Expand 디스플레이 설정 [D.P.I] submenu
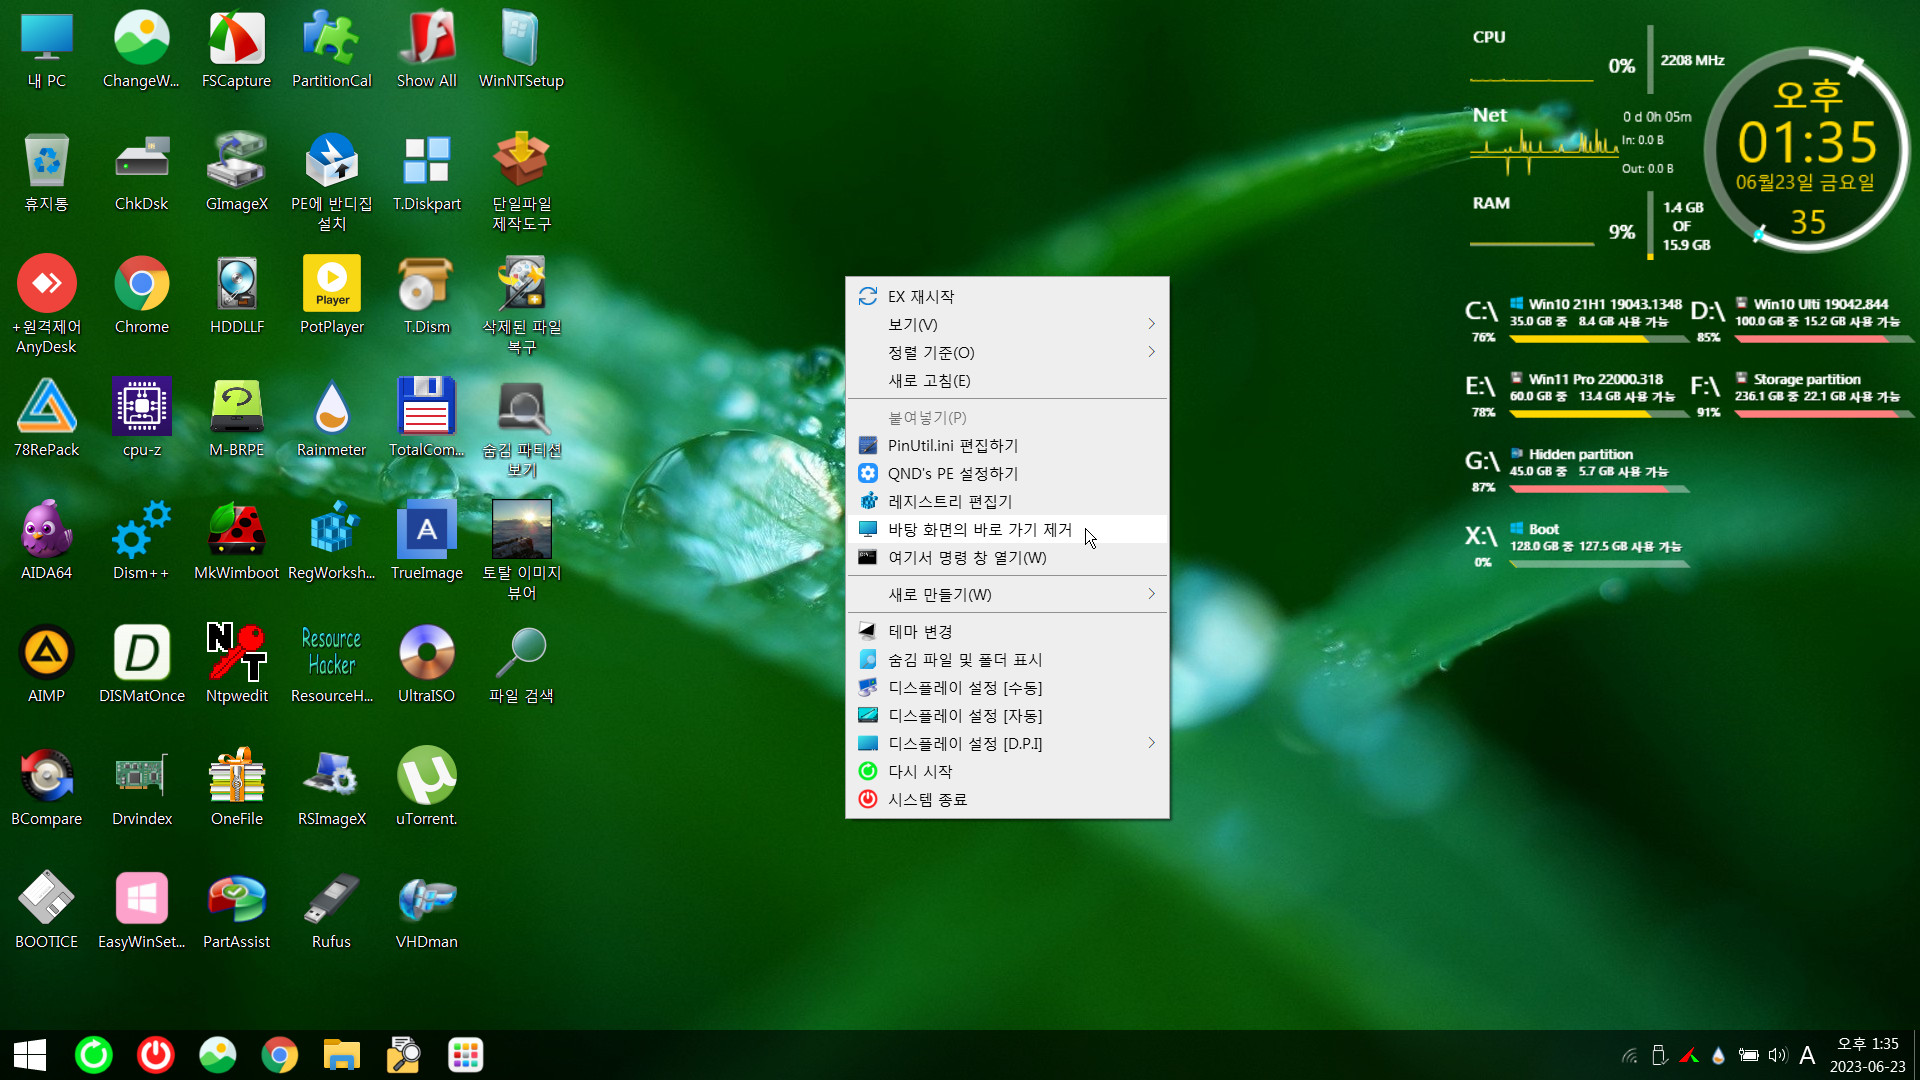Screen dimensions: 1920x1080 pos(1007,743)
